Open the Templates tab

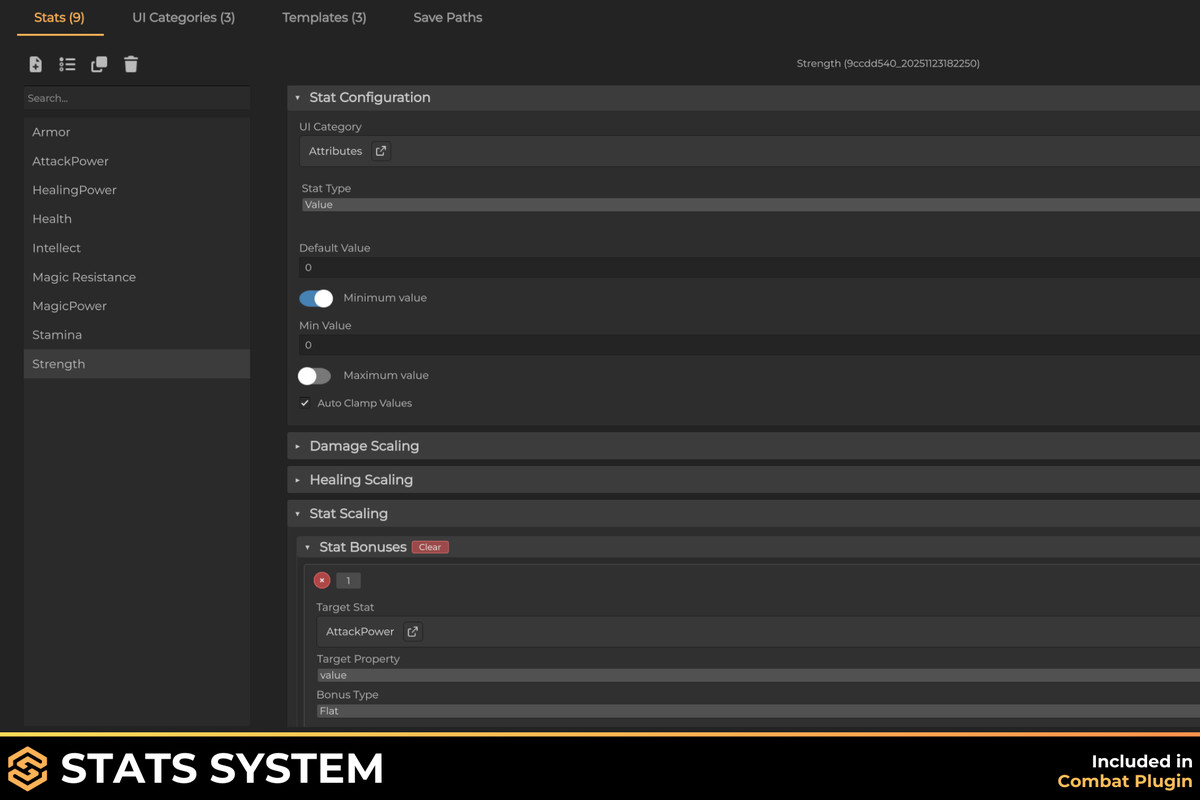324,17
